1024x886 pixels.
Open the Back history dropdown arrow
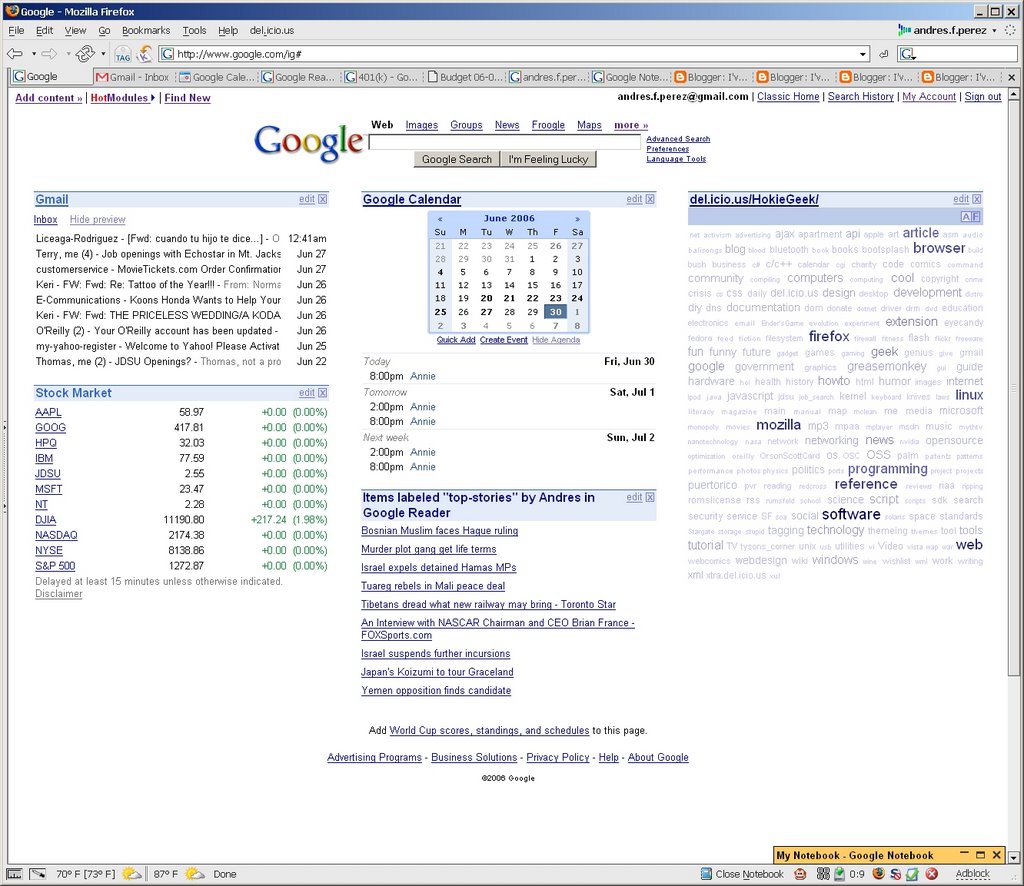pyautogui.click(x=33, y=54)
